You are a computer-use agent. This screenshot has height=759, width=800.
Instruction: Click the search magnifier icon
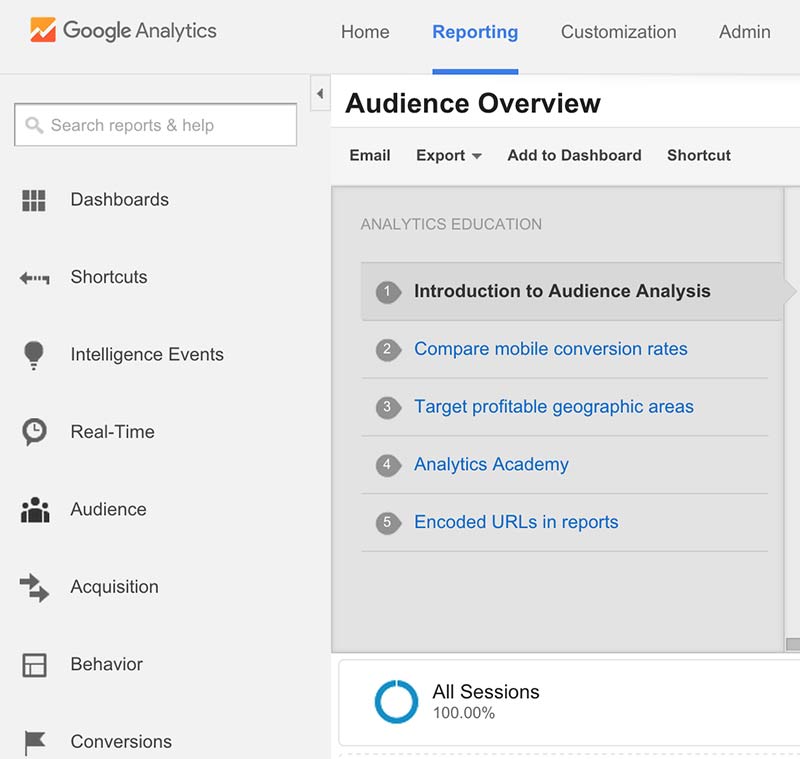point(34,125)
